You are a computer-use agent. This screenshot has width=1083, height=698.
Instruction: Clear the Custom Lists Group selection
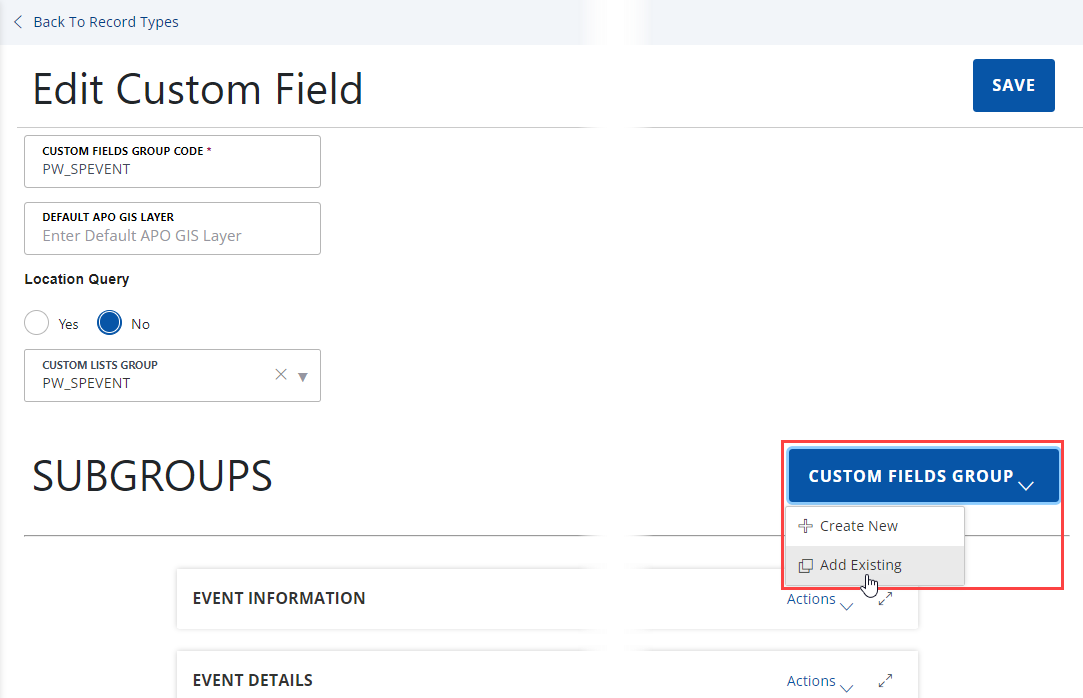281,375
